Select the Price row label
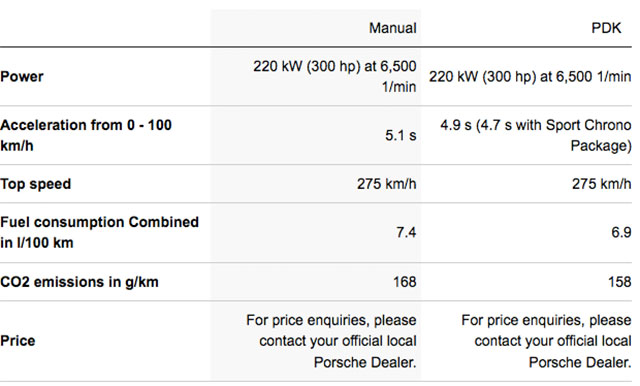 (18, 341)
